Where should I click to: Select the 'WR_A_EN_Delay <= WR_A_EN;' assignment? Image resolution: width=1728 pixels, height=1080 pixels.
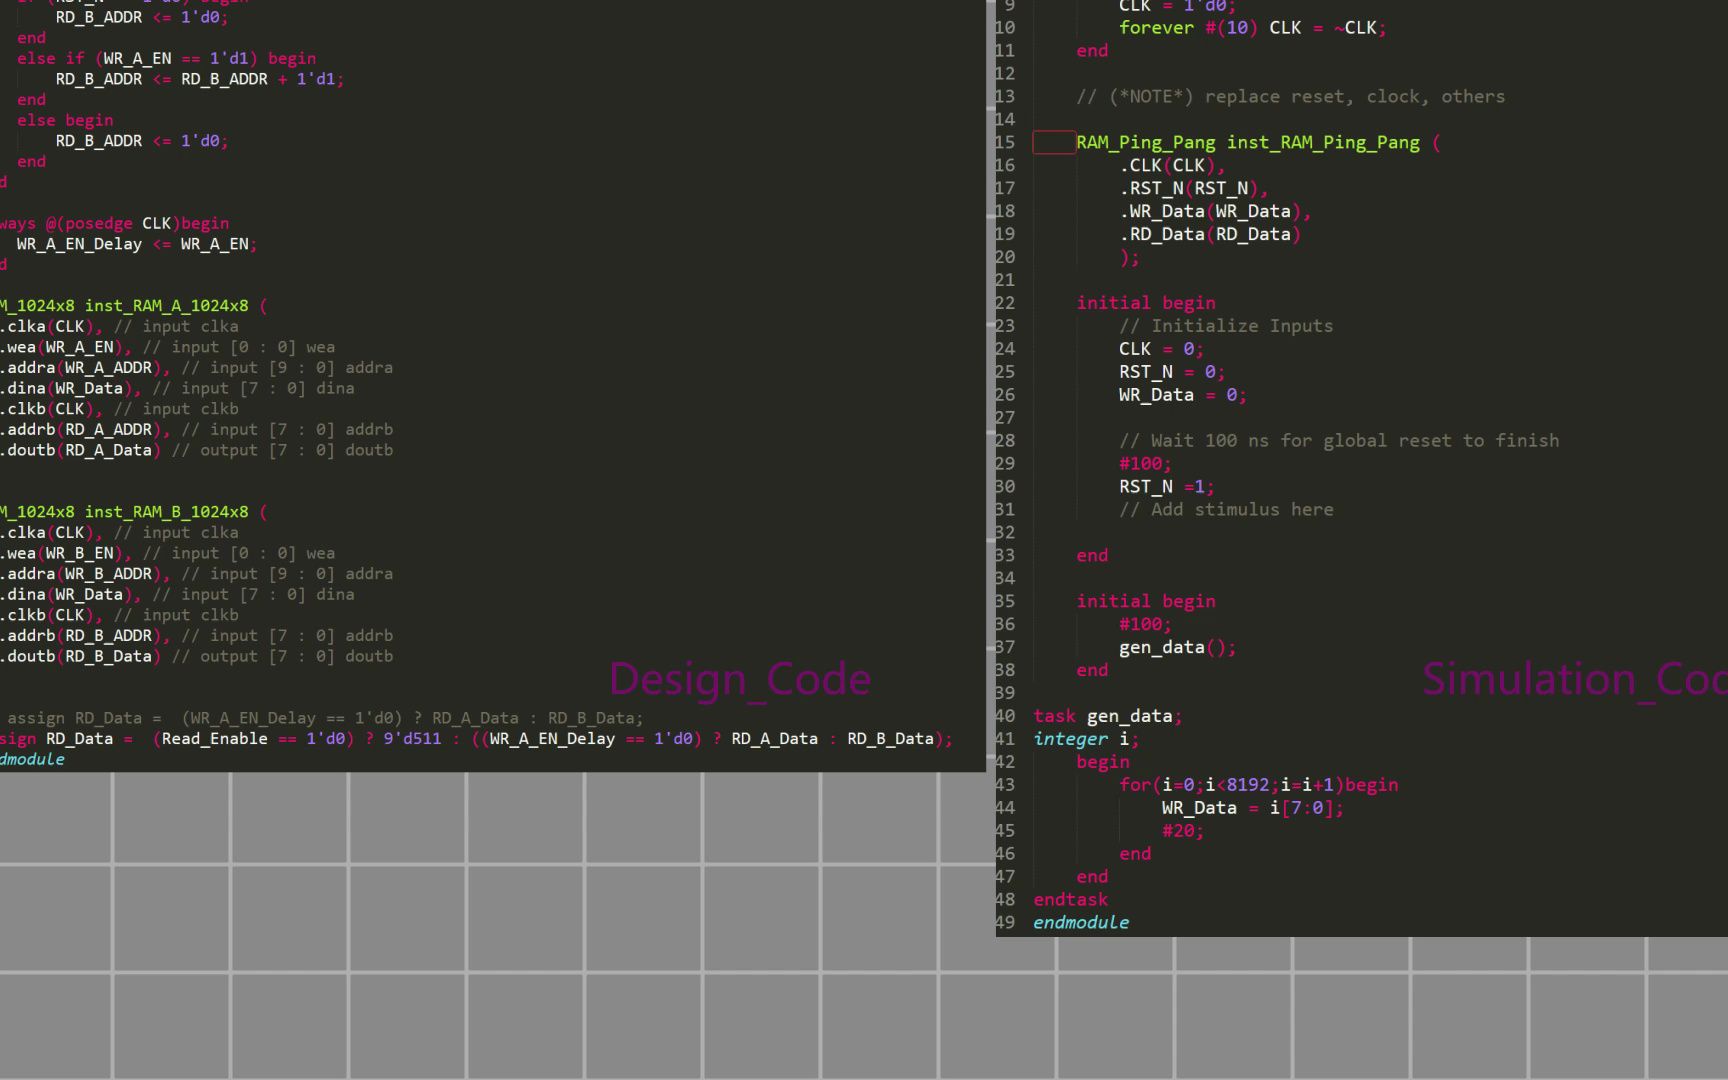[x=137, y=244]
